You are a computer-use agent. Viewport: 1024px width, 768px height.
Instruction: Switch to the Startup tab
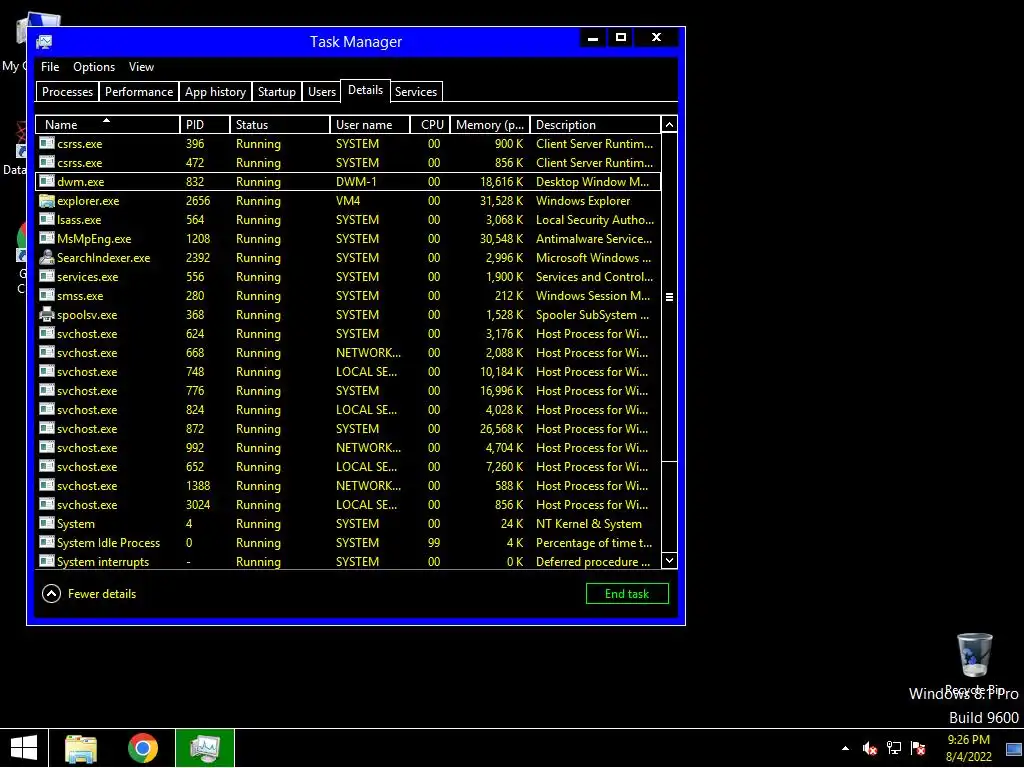click(277, 91)
